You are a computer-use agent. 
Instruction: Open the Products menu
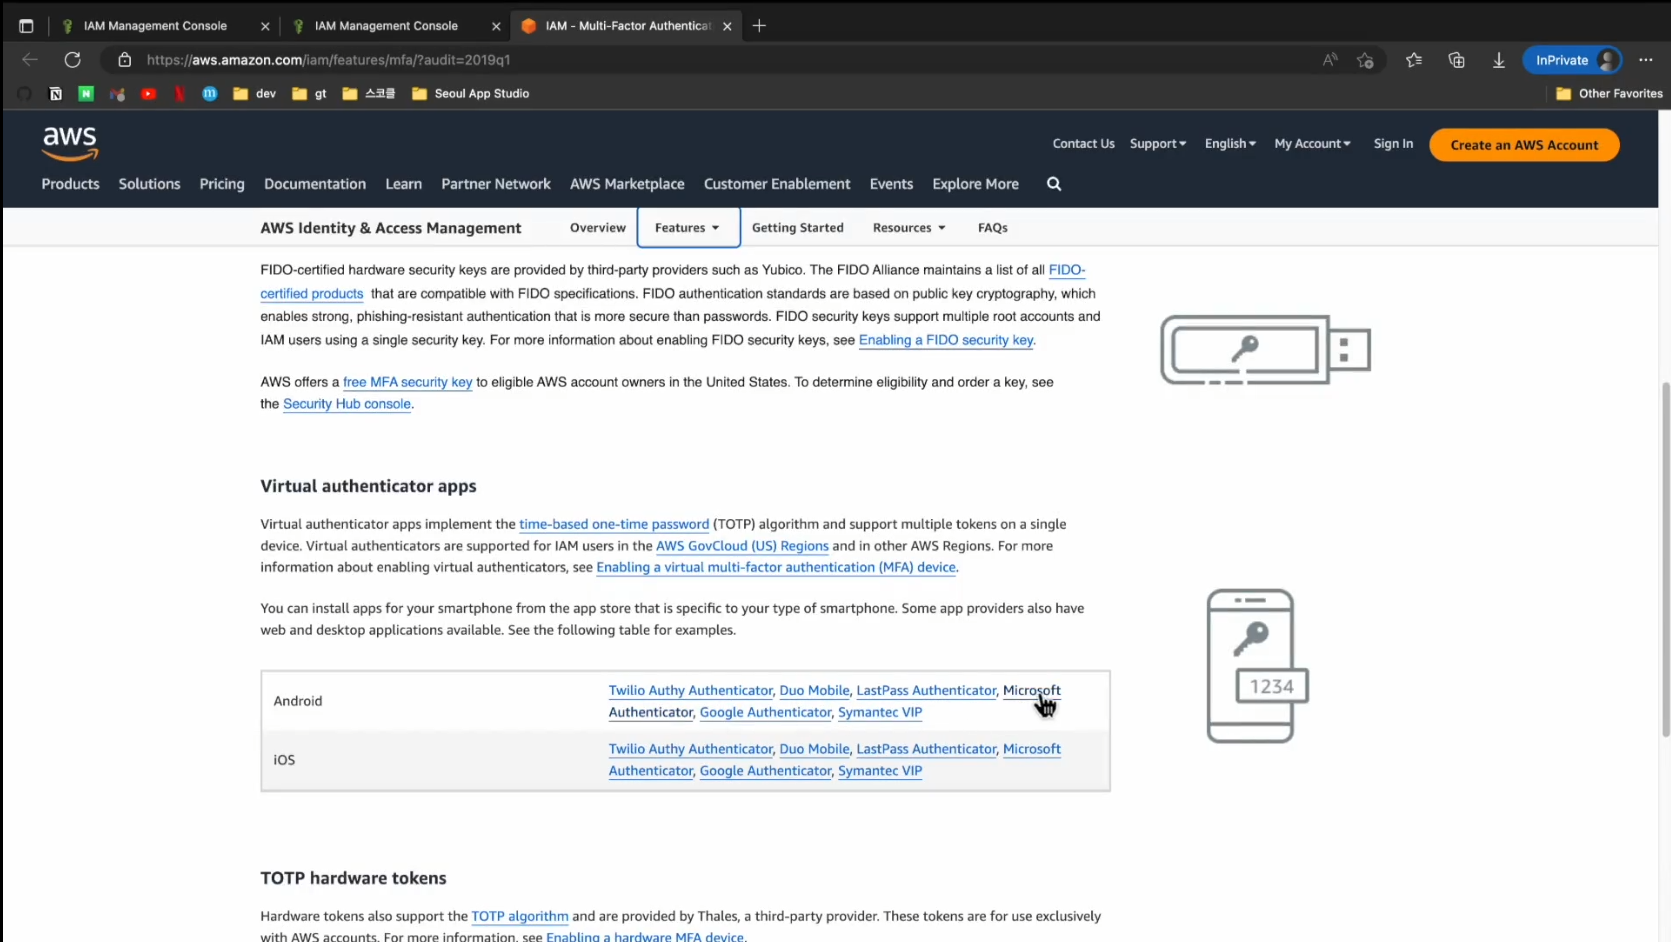point(70,184)
